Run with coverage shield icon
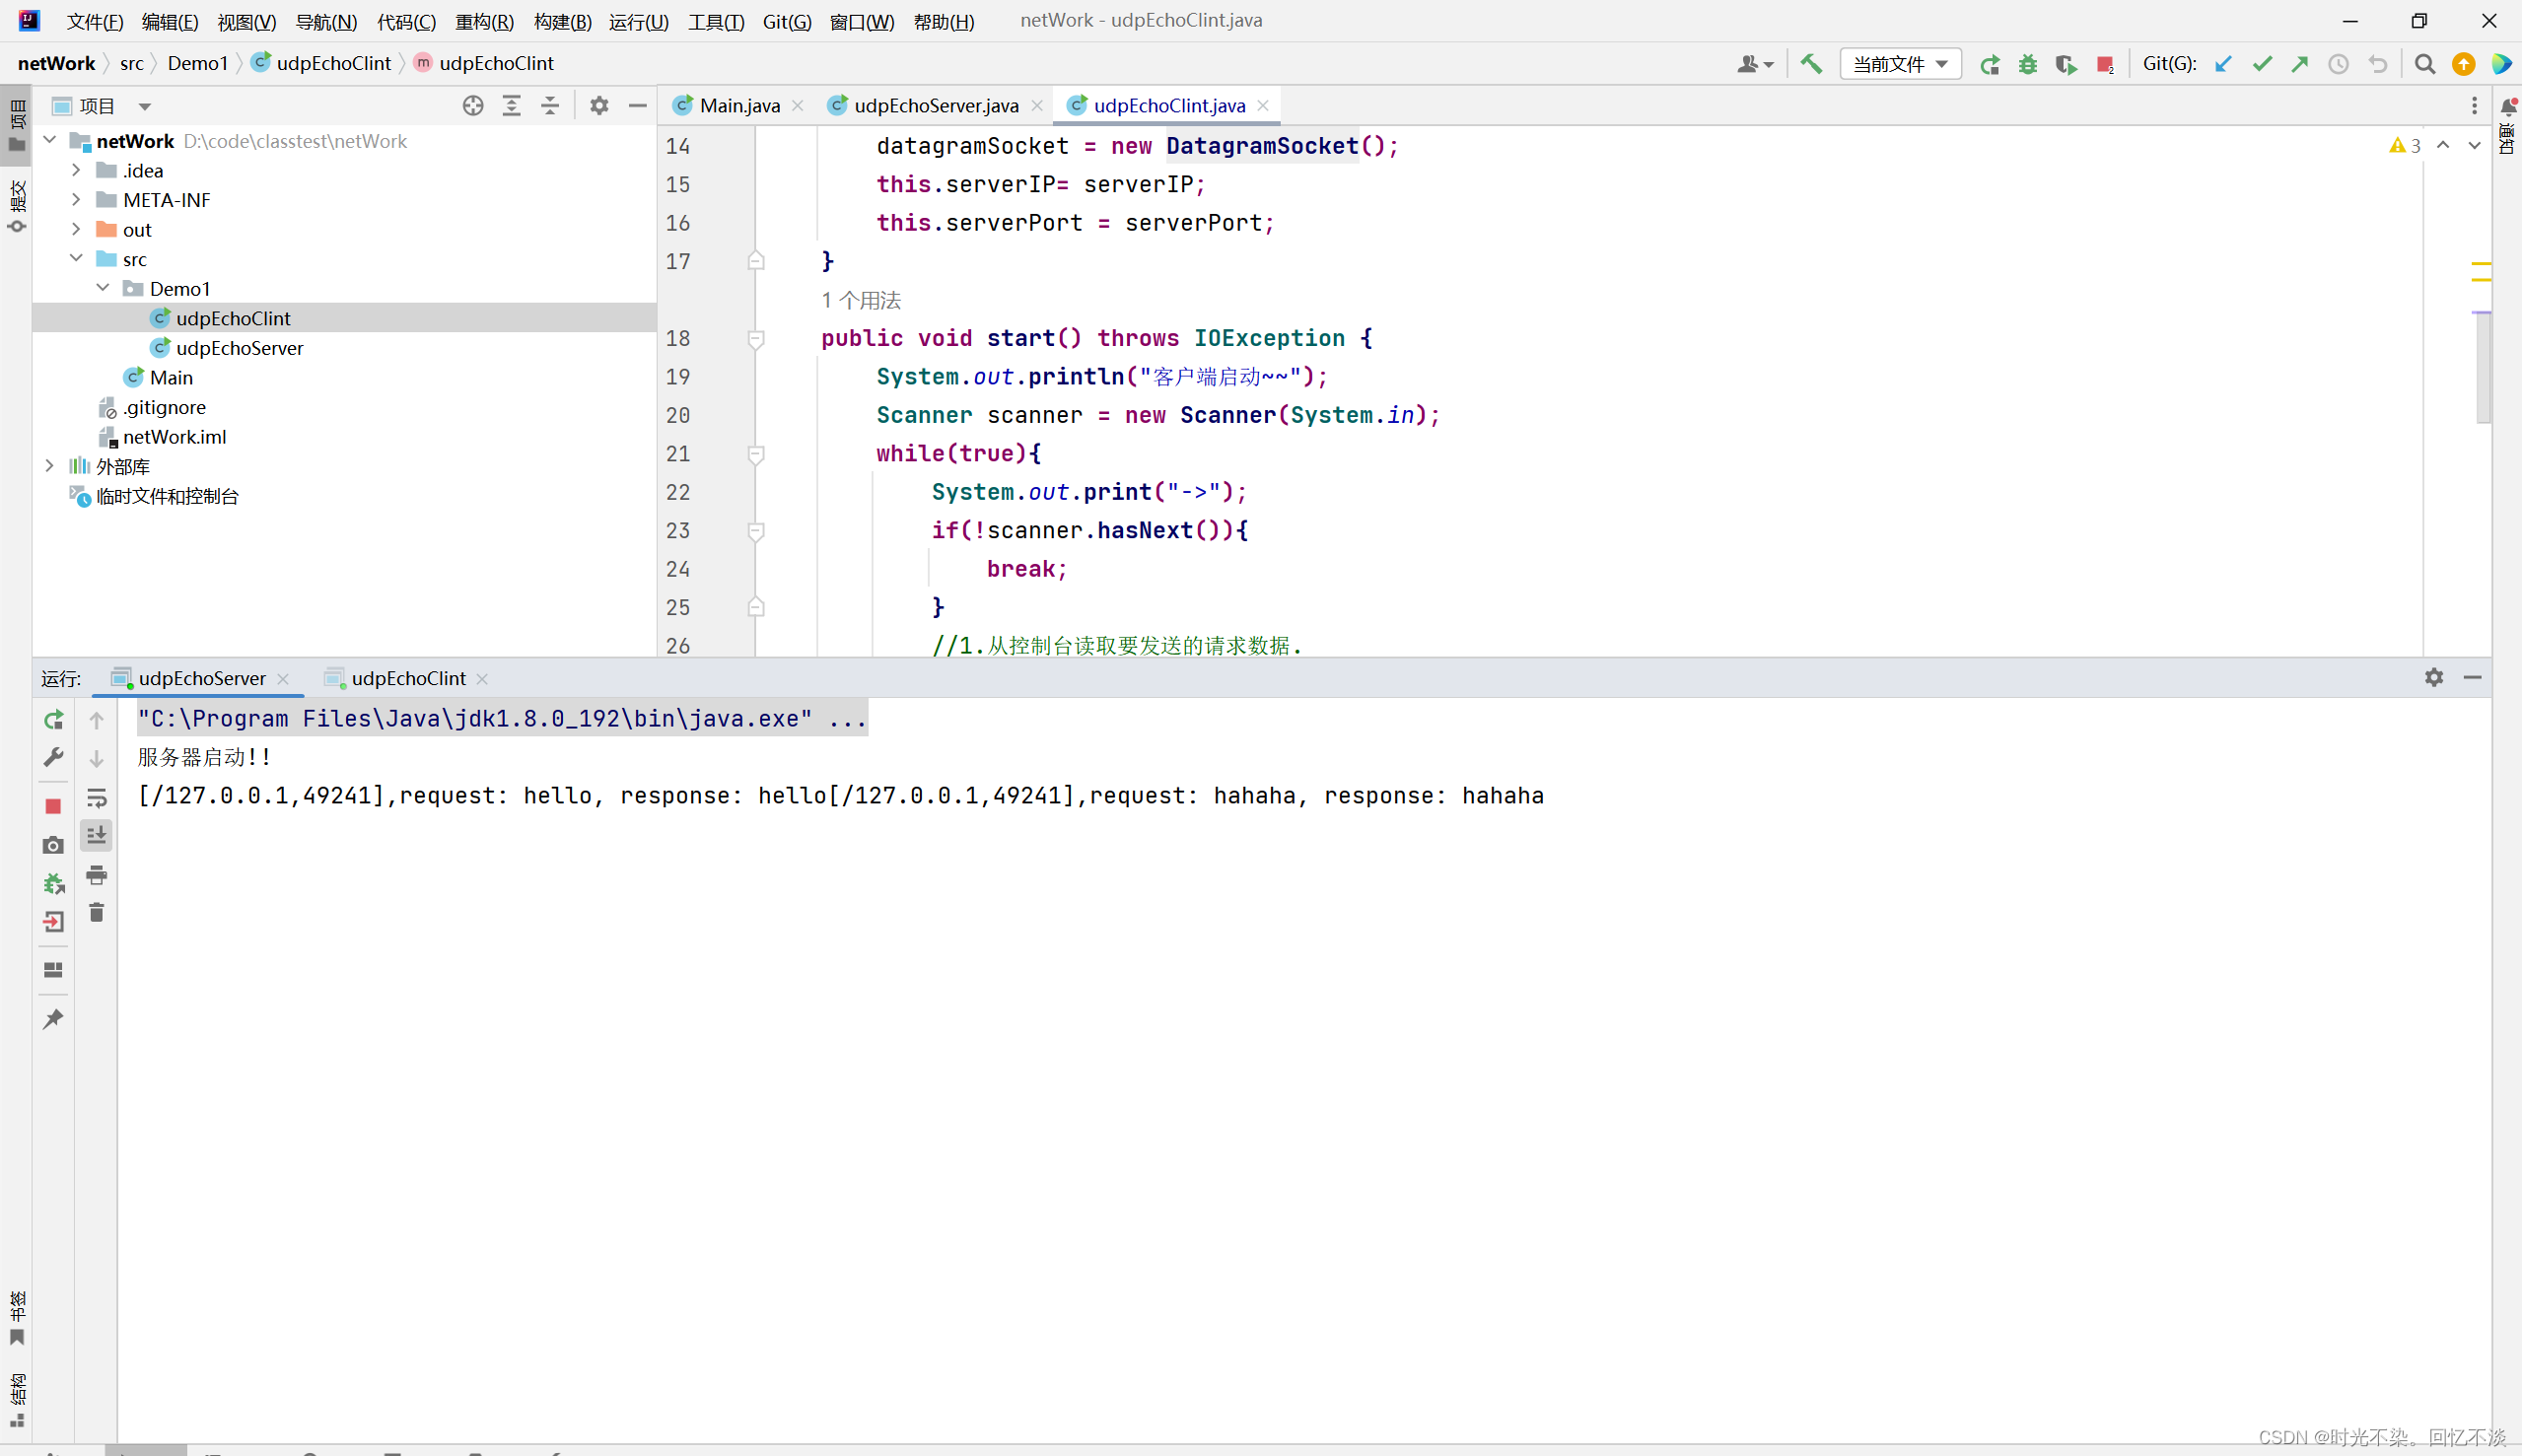The width and height of the screenshot is (2522, 1456). tap(2066, 64)
